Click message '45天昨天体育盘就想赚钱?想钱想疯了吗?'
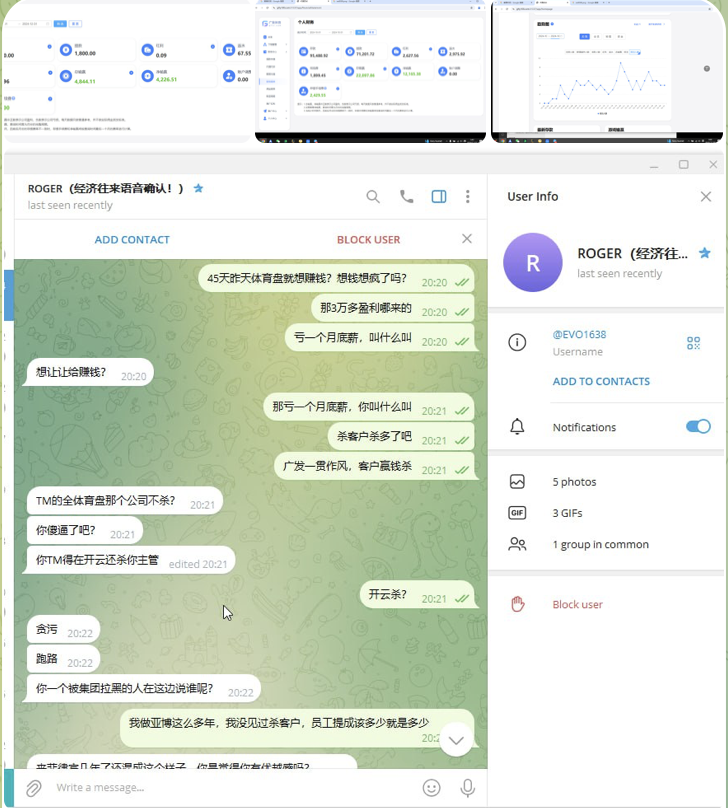This screenshot has width=728, height=808. coord(336,279)
